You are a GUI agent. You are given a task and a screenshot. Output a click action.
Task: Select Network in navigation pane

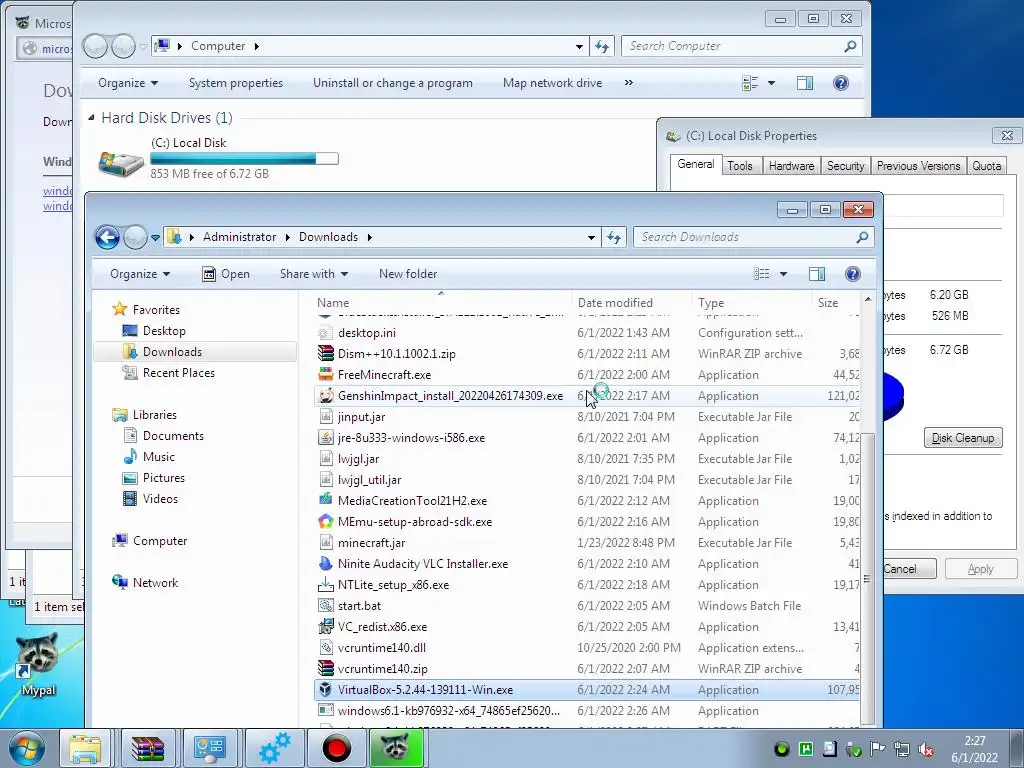pyautogui.click(x=155, y=583)
